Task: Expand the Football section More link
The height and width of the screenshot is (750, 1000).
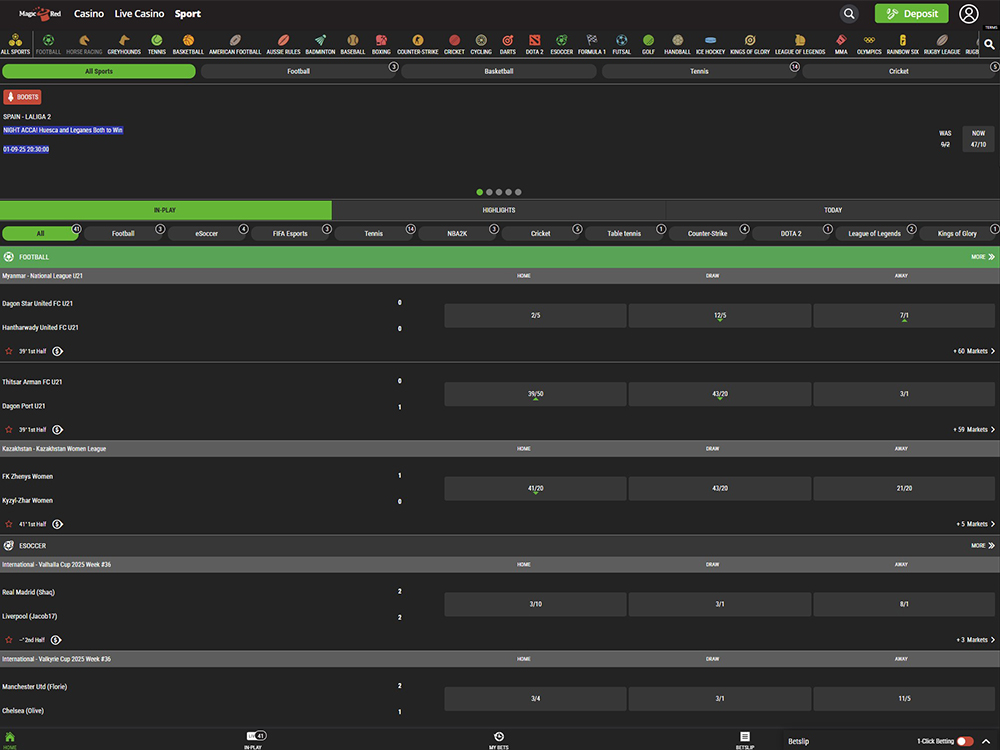Action: click(983, 257)
